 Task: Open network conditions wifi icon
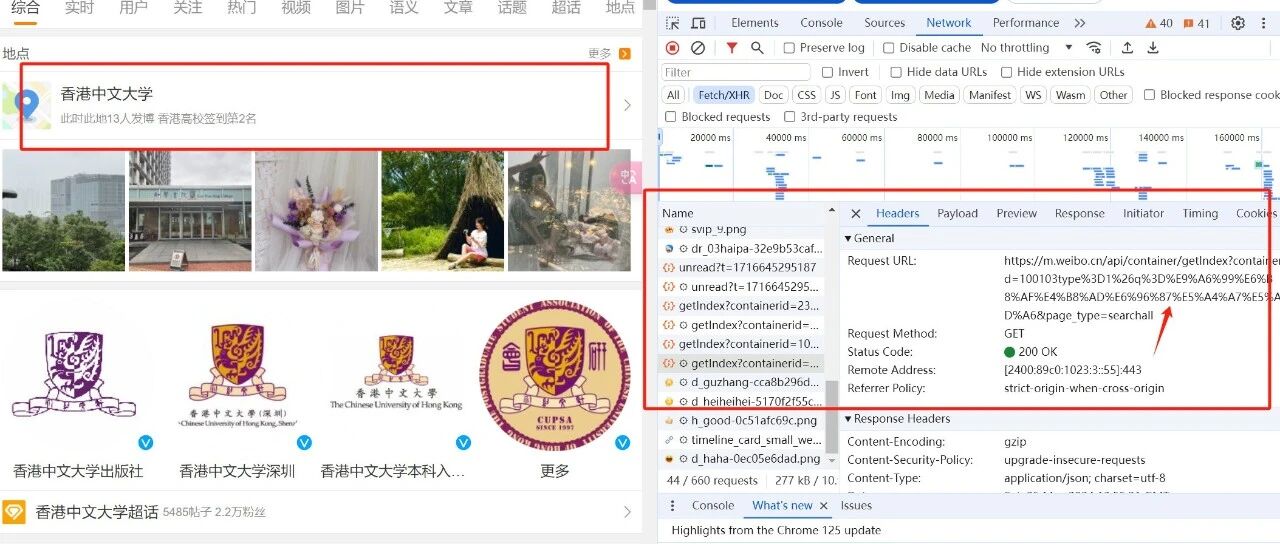pyautogui.click(x=1094, y=48)
